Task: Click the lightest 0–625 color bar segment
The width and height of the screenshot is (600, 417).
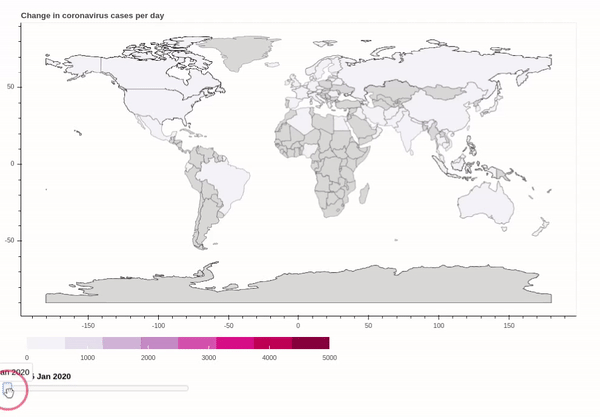Action: click(46, 343)
